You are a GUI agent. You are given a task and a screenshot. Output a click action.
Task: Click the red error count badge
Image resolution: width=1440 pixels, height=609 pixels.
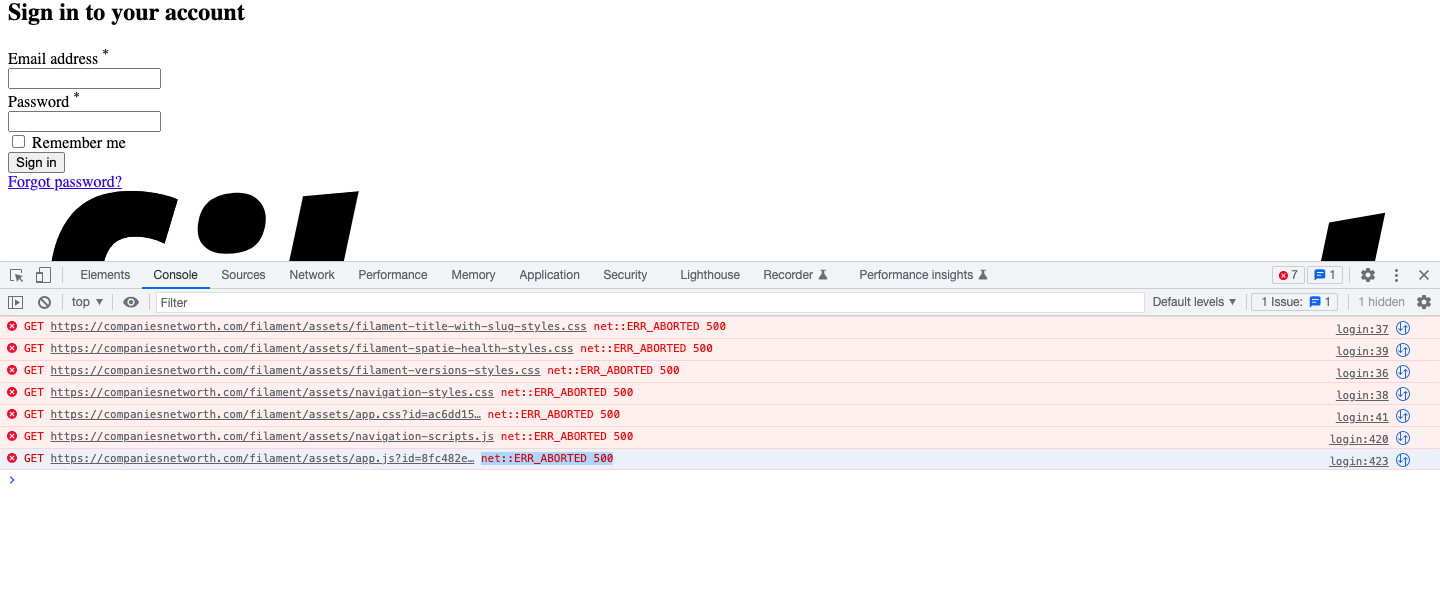coord(1288,274)
